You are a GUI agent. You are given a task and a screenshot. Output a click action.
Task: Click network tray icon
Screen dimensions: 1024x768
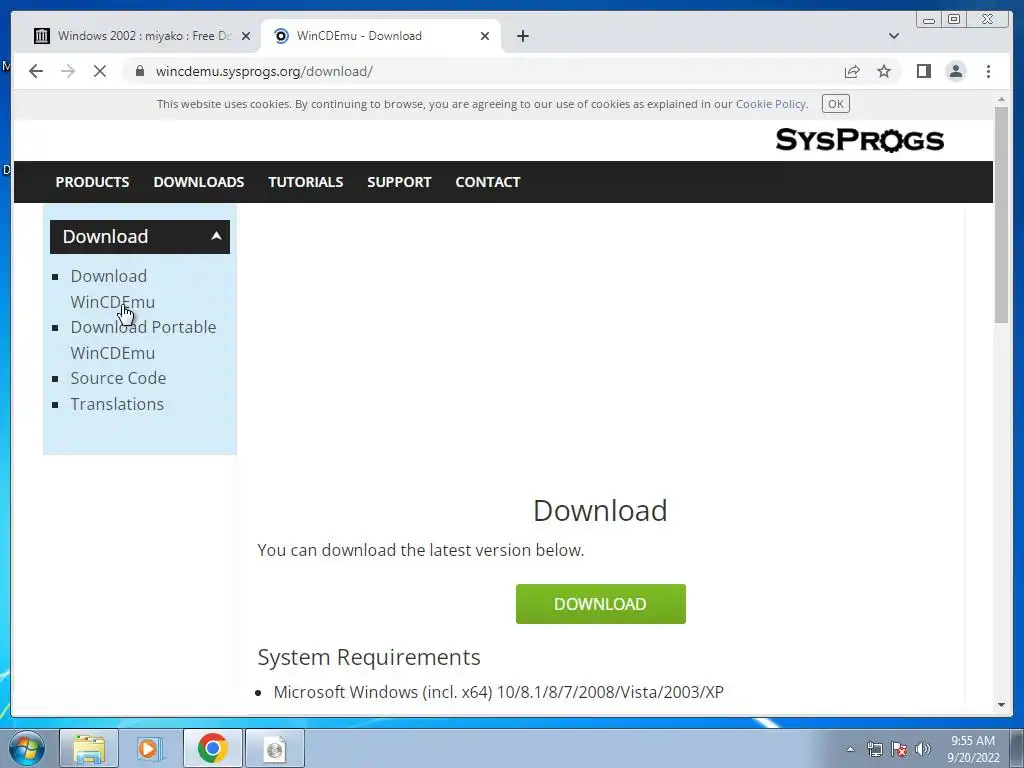[874, 749]
